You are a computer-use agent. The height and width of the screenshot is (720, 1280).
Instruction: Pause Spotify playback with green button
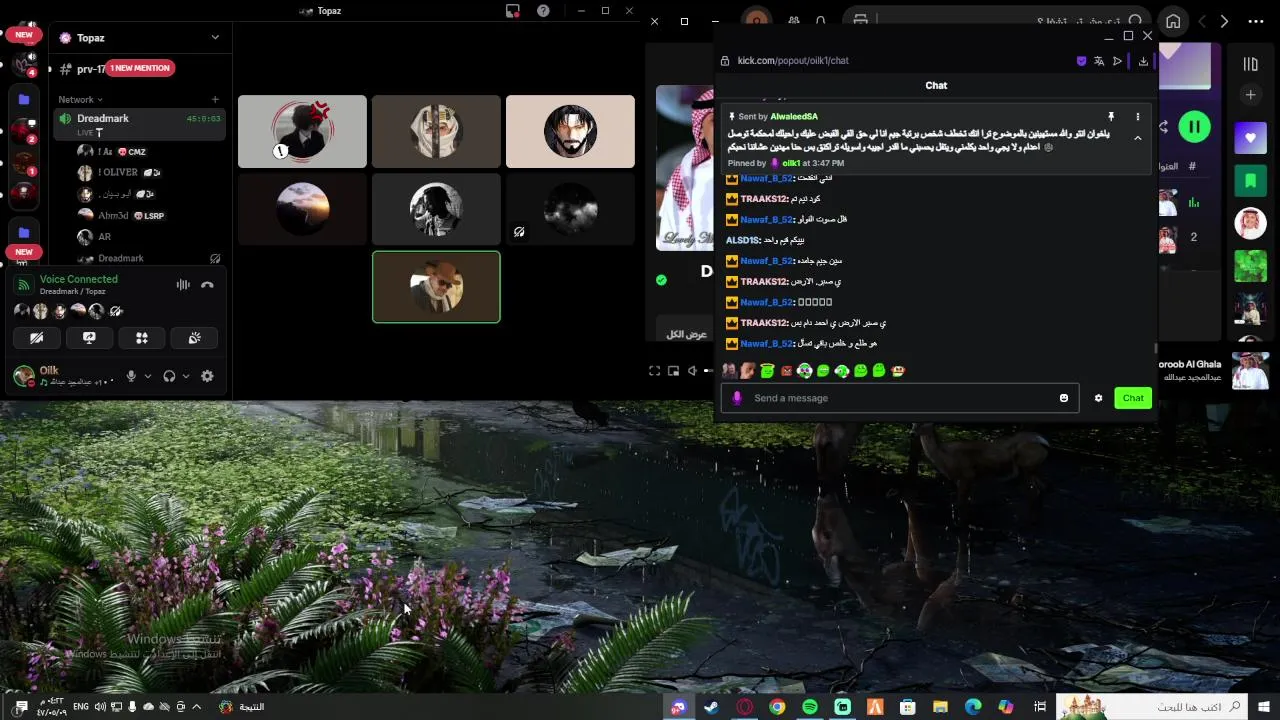pyautogui.click(x=1194, y=127)
